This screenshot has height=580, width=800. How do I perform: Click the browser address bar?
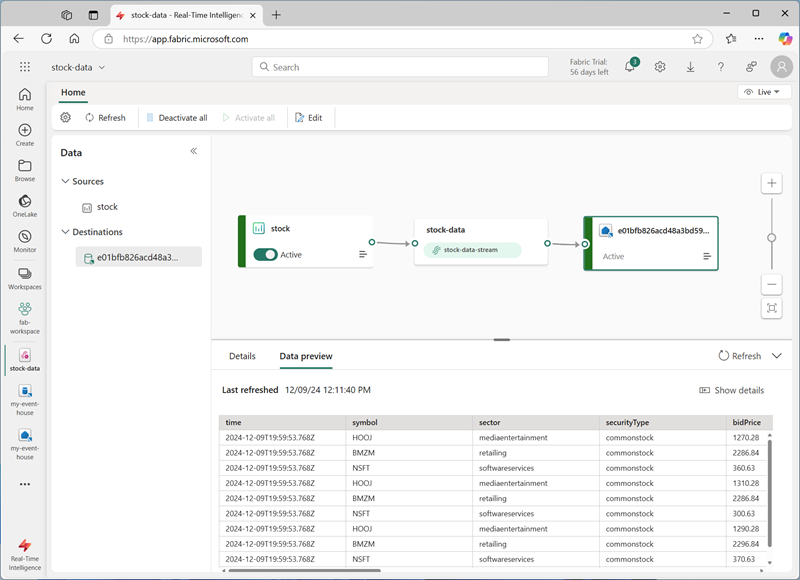click(x=403, y=39)
